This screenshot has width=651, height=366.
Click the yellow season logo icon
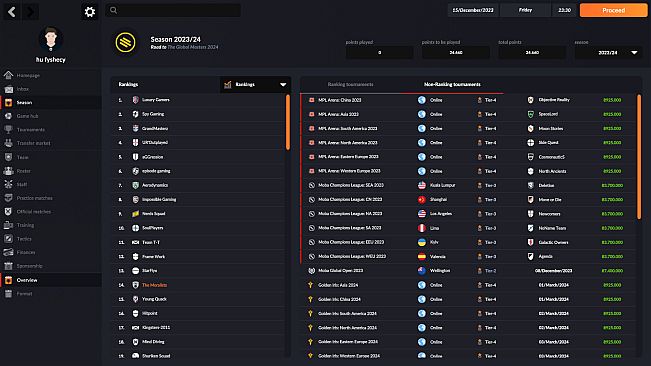pyautogui.click(x=125, y=42)
